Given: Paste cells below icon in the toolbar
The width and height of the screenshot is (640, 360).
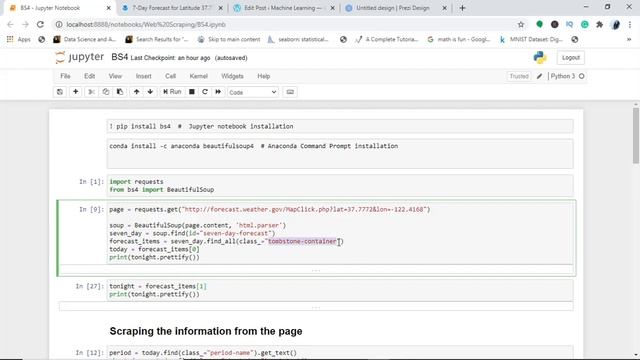Looking at the screenshot, I should point(120,92).
